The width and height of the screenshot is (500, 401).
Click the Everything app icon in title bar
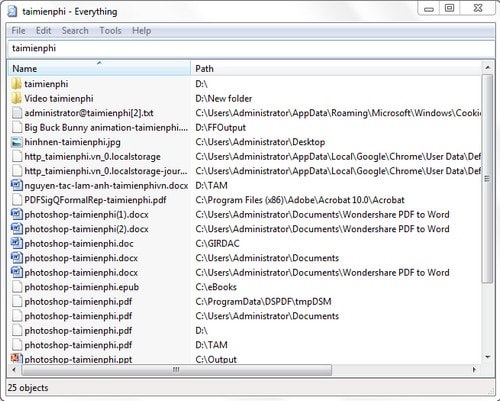[13, 11]
